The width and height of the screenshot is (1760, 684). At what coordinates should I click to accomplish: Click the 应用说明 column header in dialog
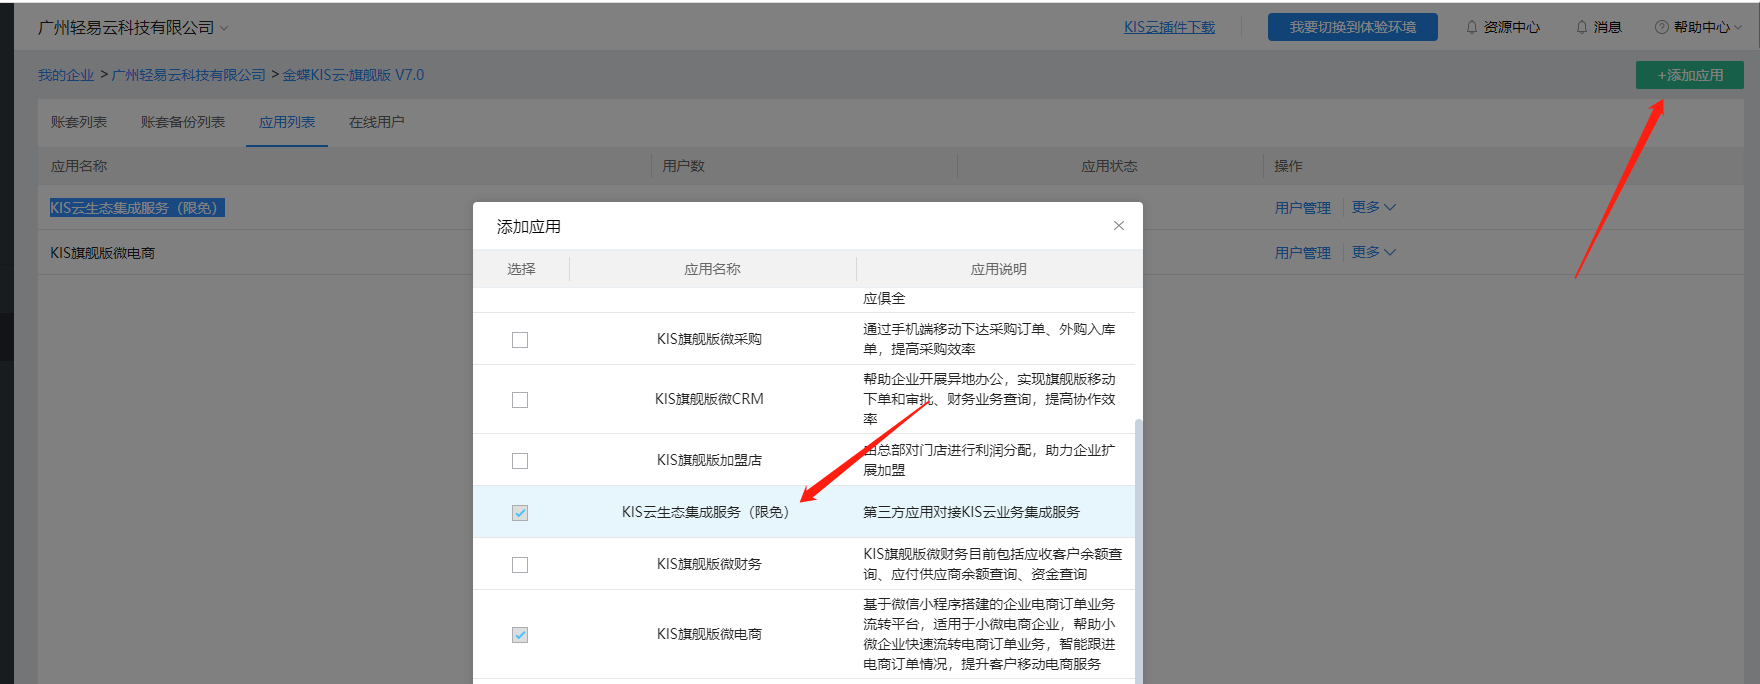click(999, 269)
